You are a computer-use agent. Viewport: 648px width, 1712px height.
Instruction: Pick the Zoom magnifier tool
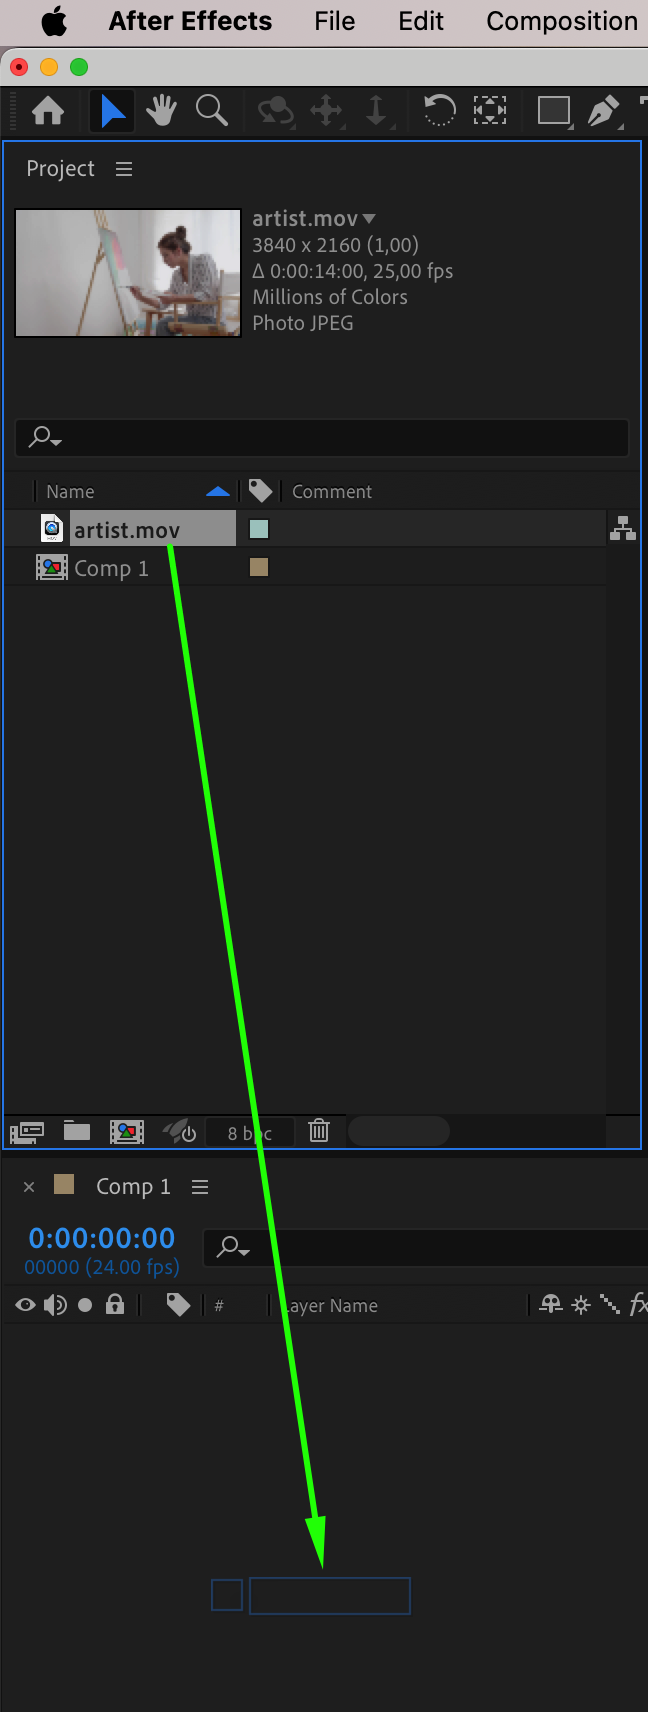pos(211,110)
